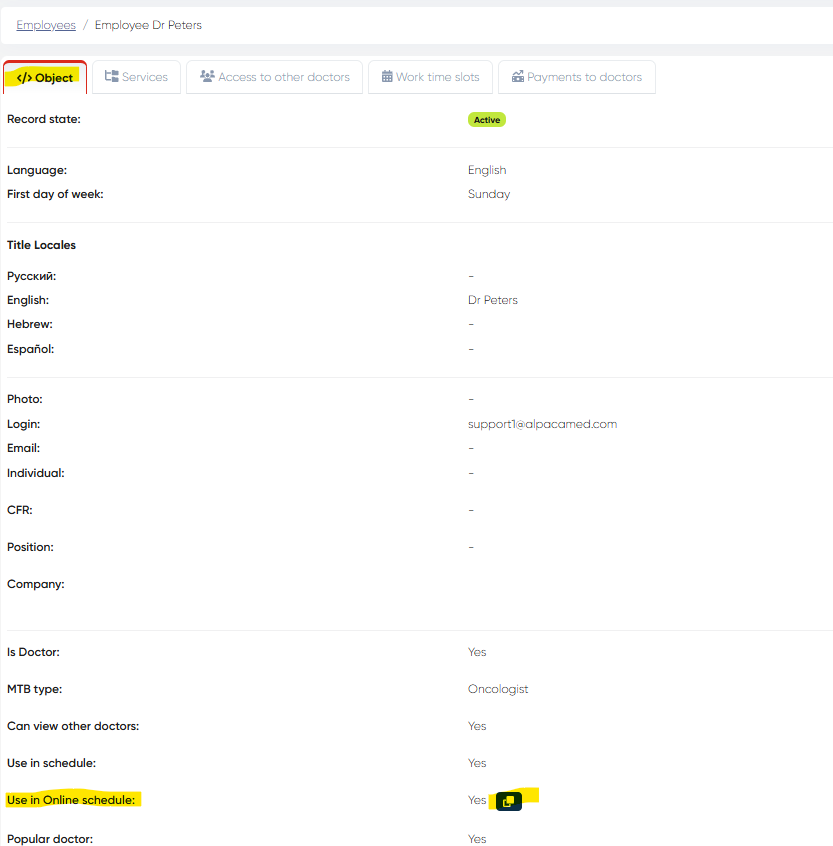Navigate to Employees via breadcrumb link
The image size is (833, 846).
pyautogui.click(x=46, y=25)
